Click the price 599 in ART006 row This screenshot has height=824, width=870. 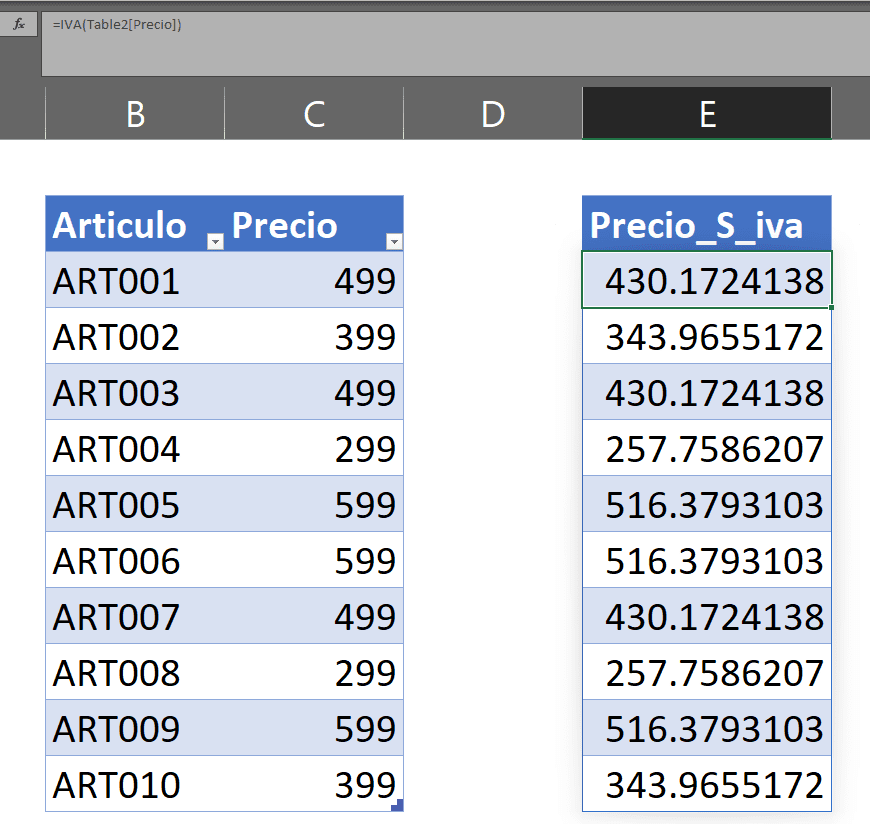[364, 561]
